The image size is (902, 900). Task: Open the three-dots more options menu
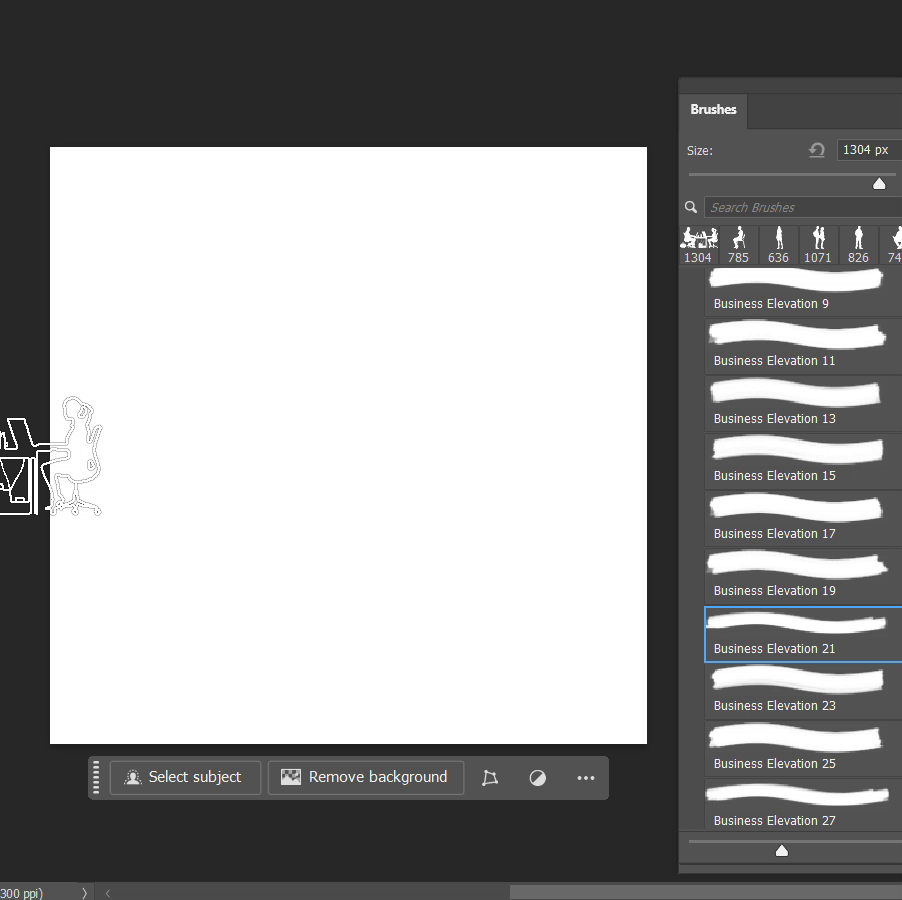tap(586, 778)
